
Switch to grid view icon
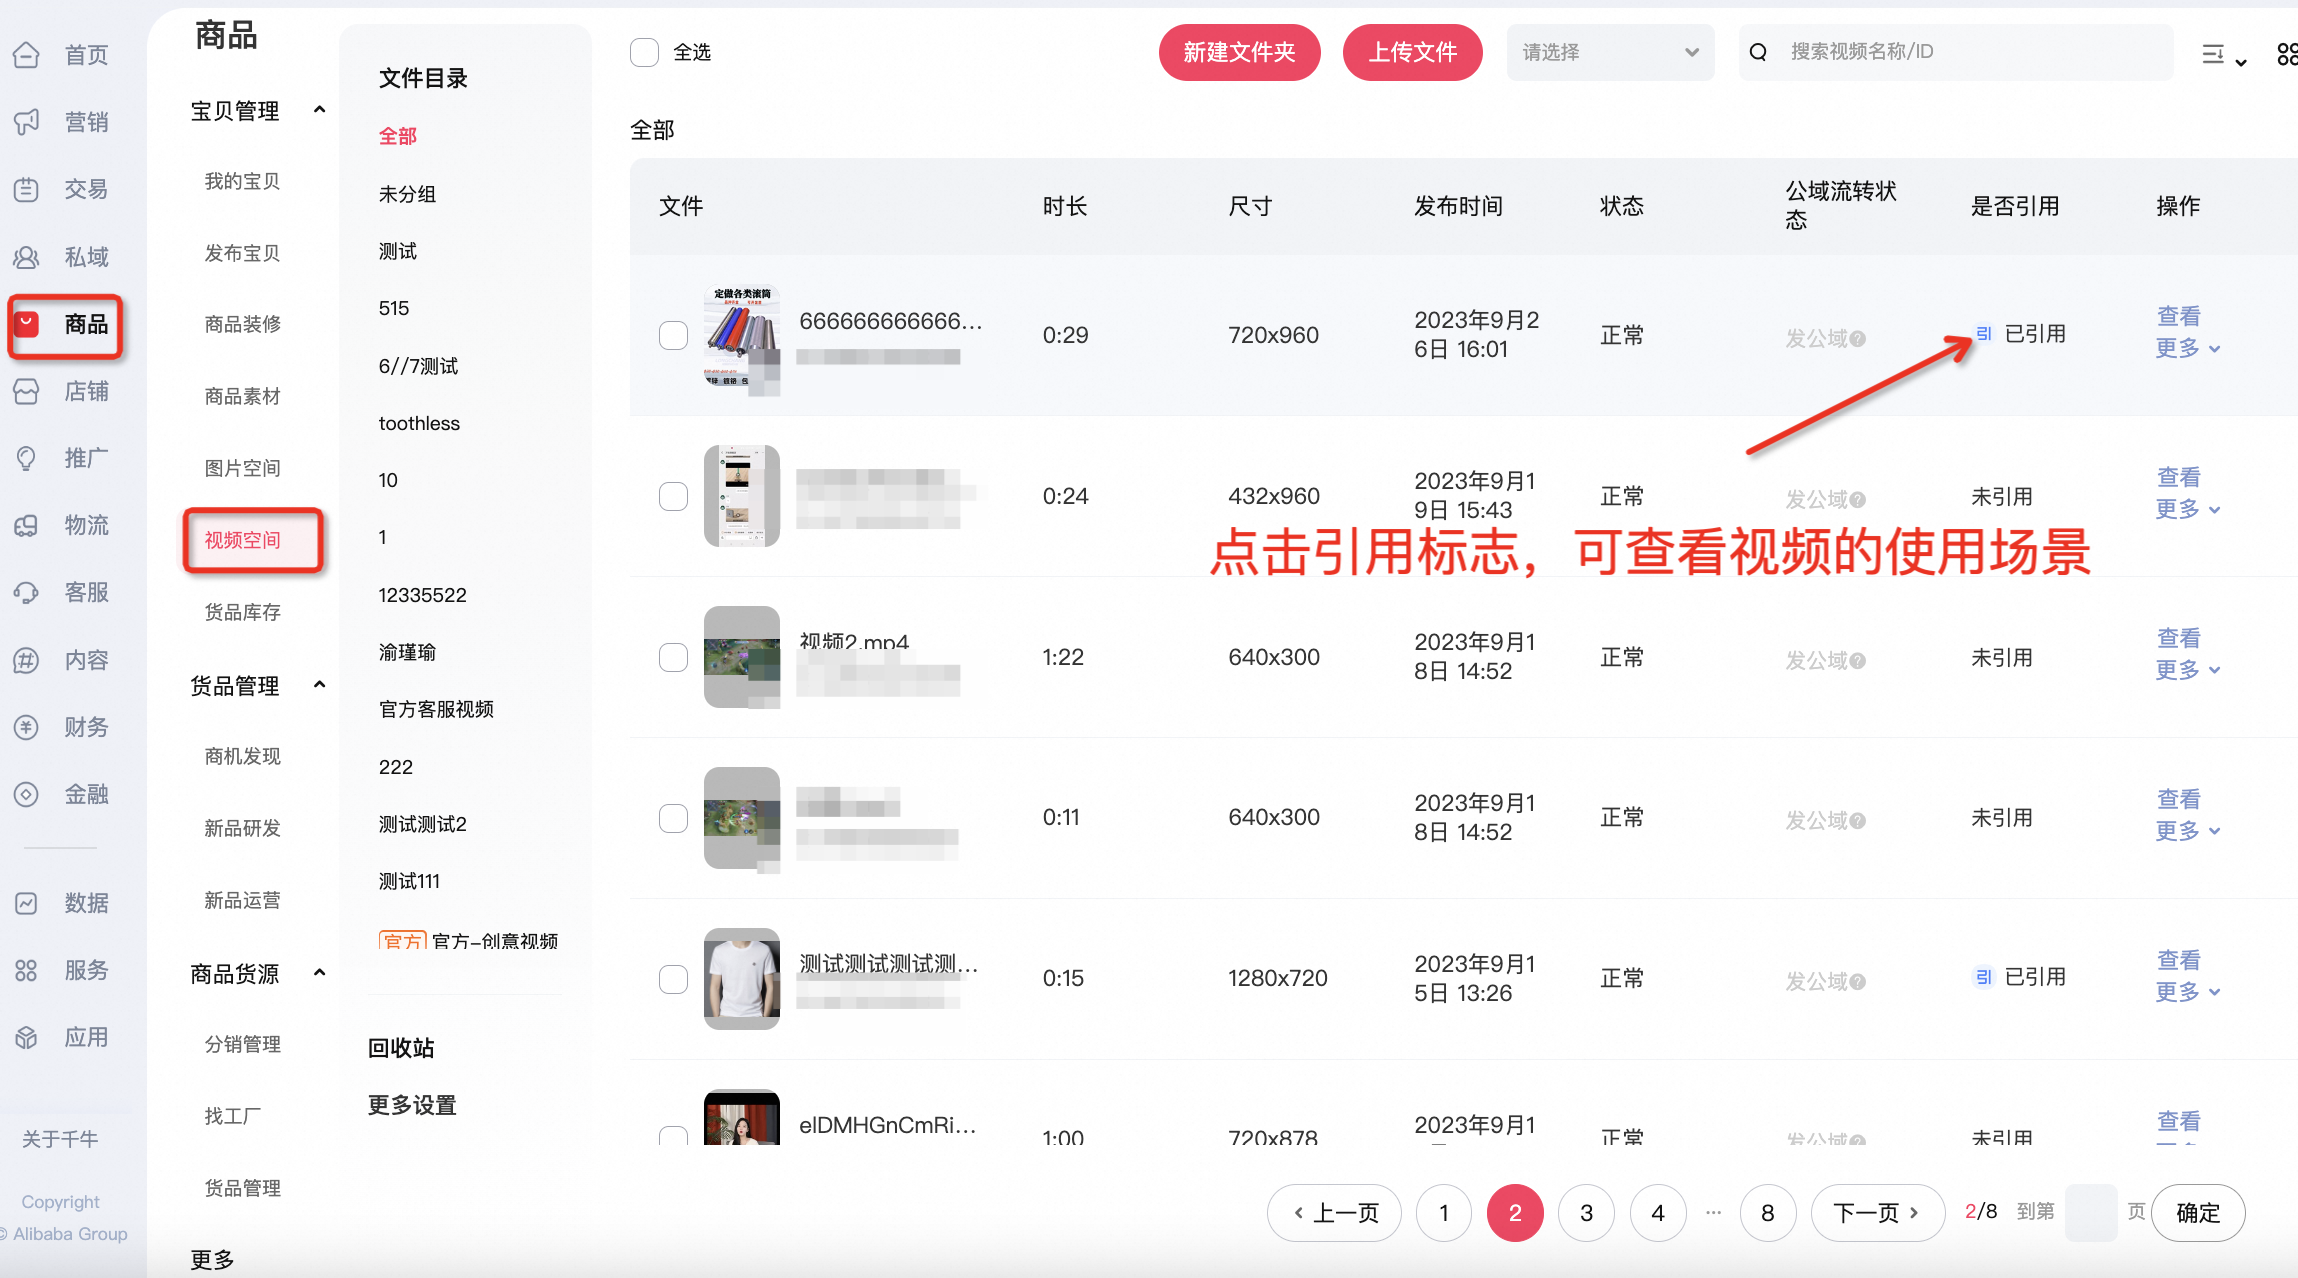point(2286,54)
